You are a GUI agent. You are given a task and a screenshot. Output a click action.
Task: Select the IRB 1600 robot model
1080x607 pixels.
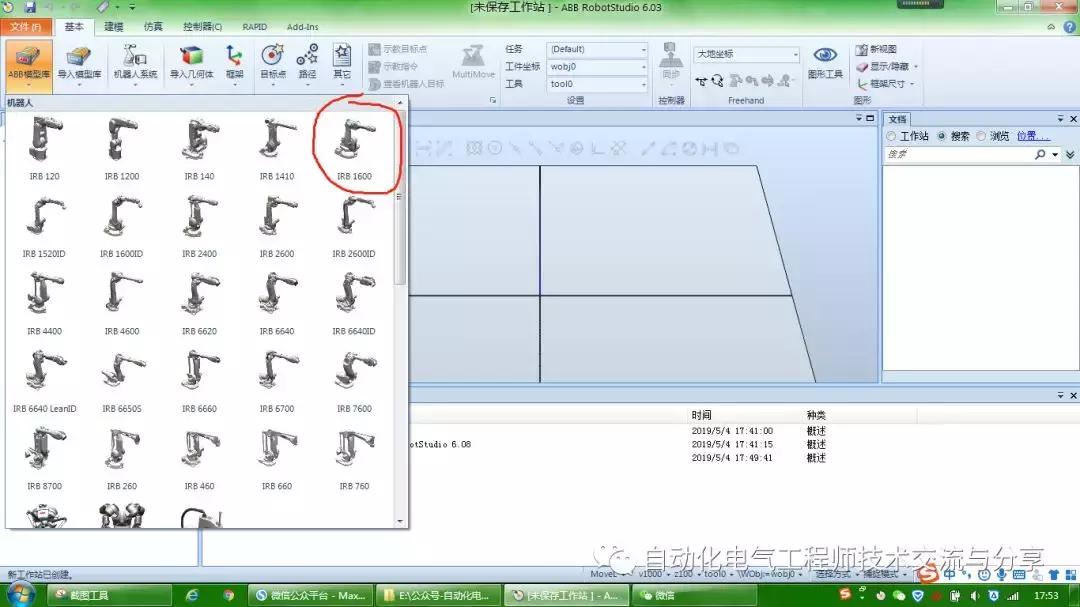tap(354, 146)
